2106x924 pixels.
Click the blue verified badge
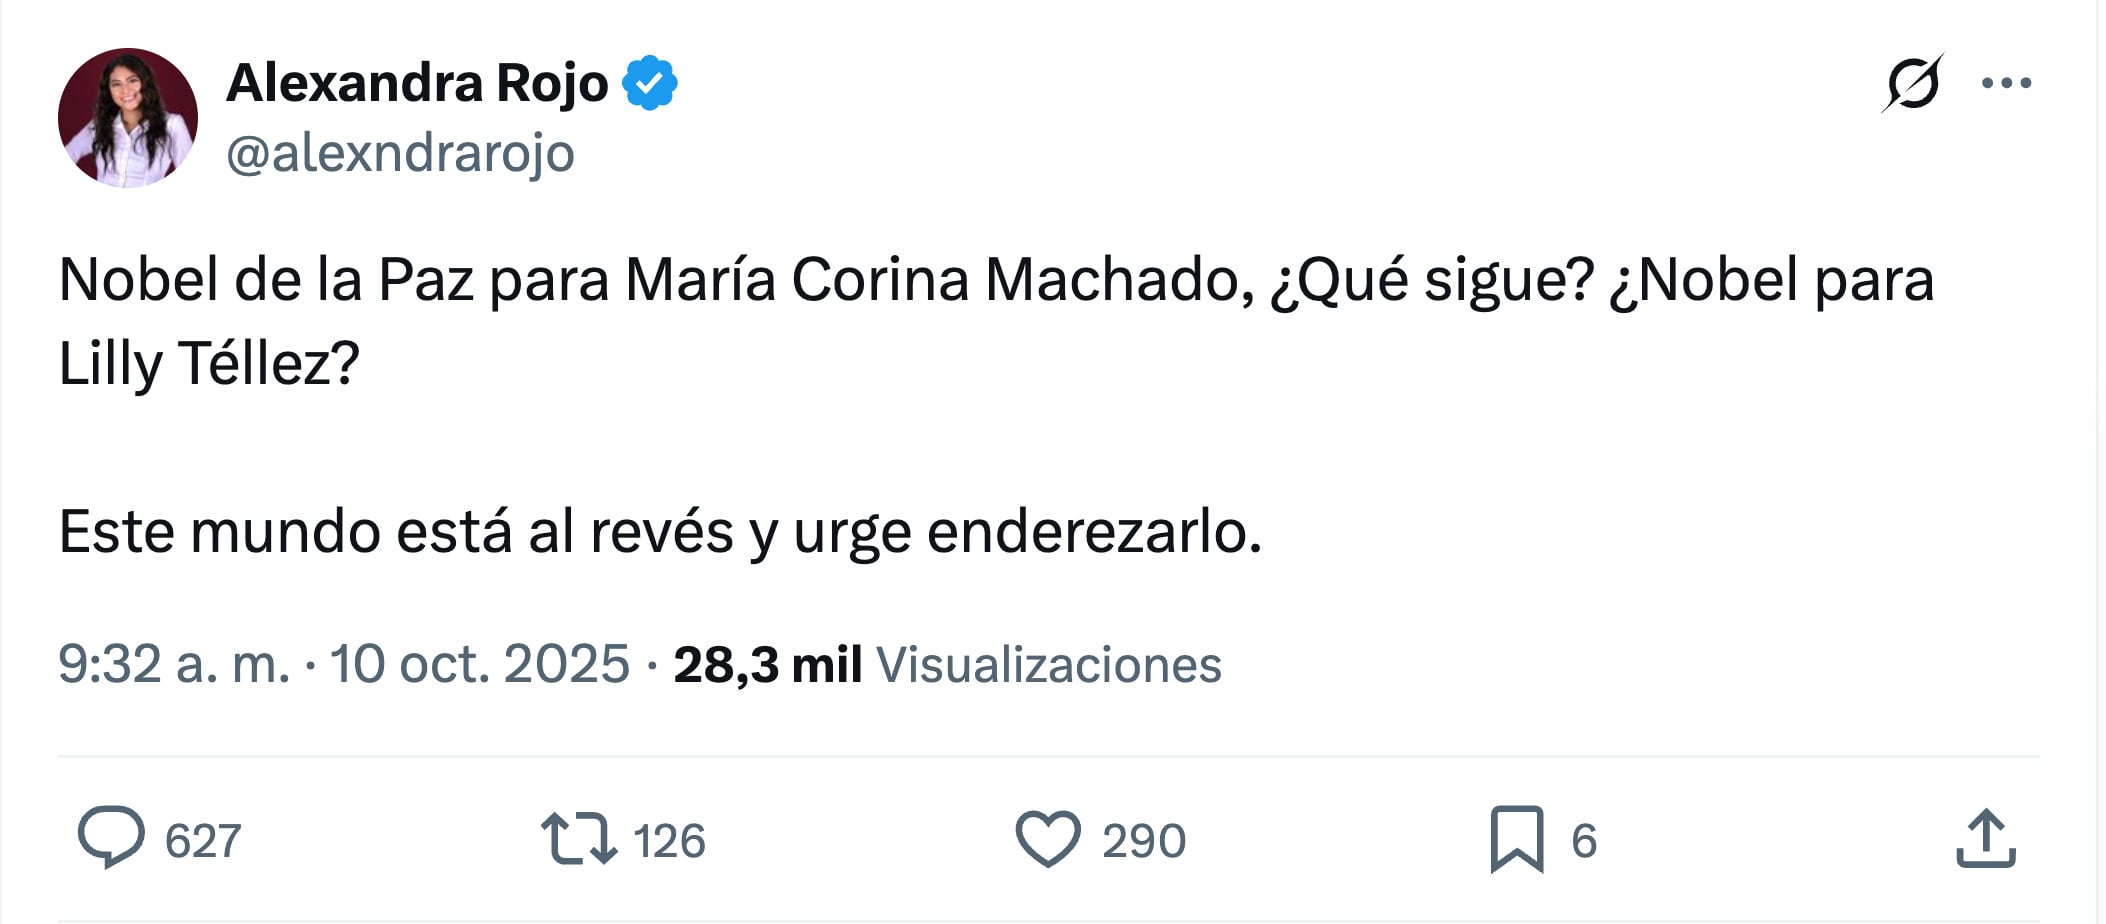650,83
